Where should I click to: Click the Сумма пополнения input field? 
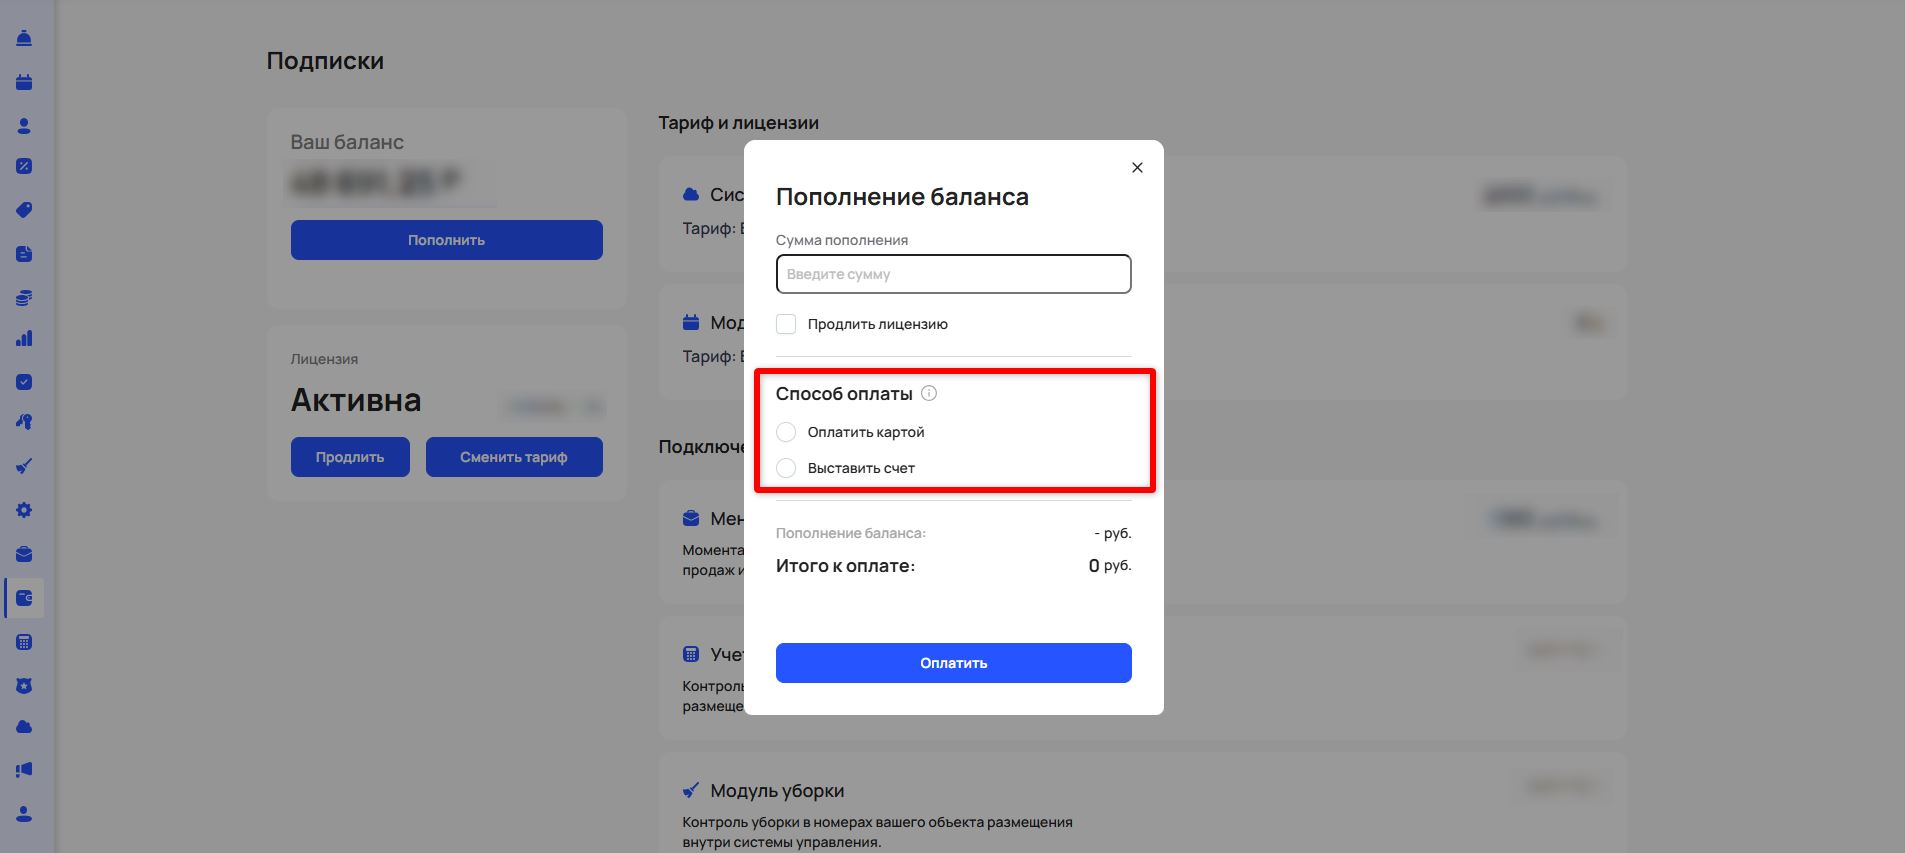(953, 274)
